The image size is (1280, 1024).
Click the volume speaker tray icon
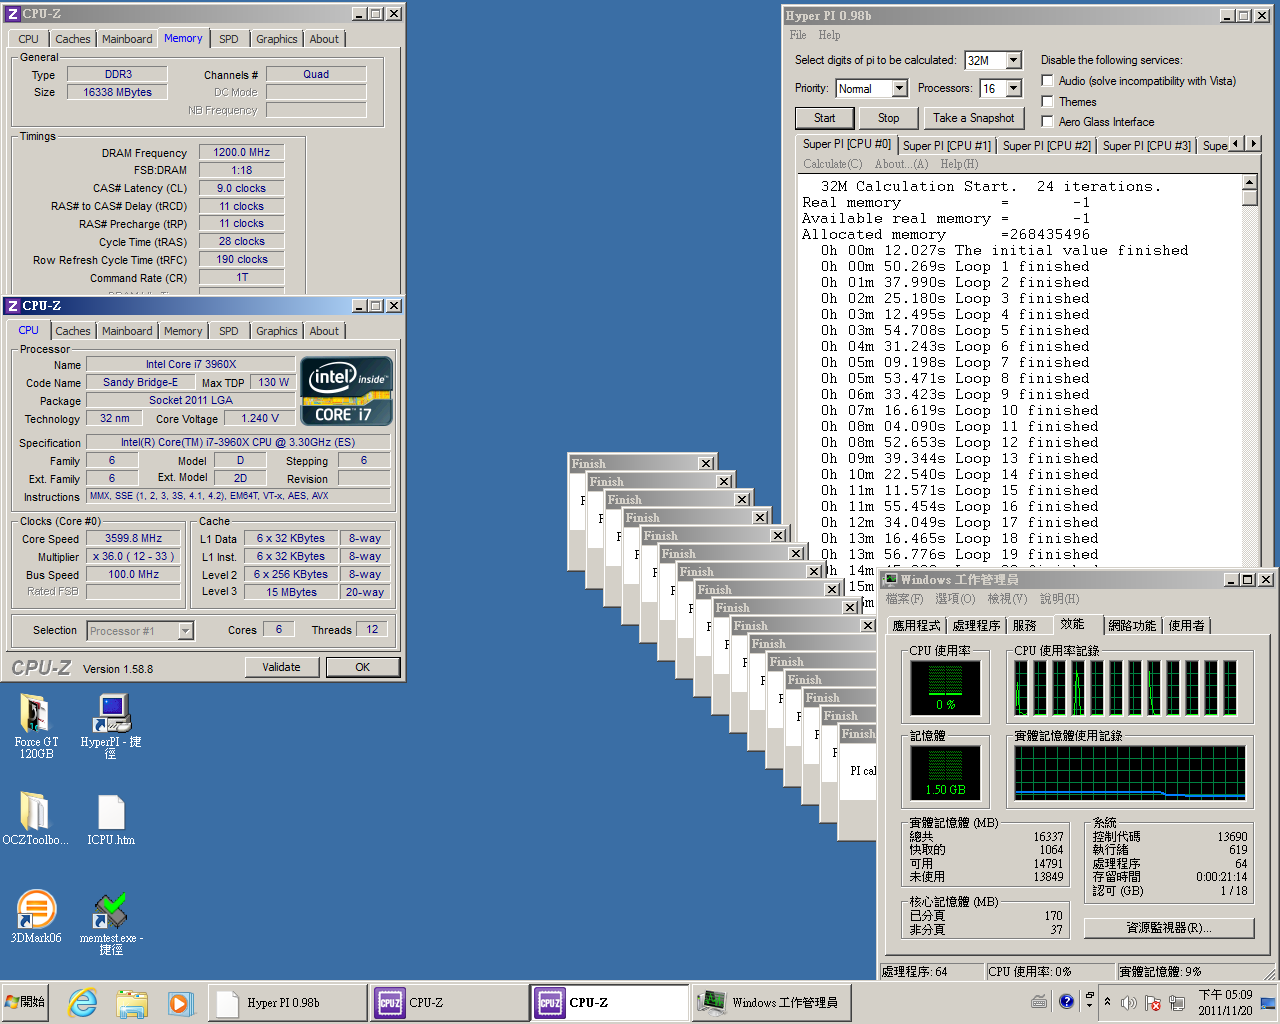click(1129, 1002)
